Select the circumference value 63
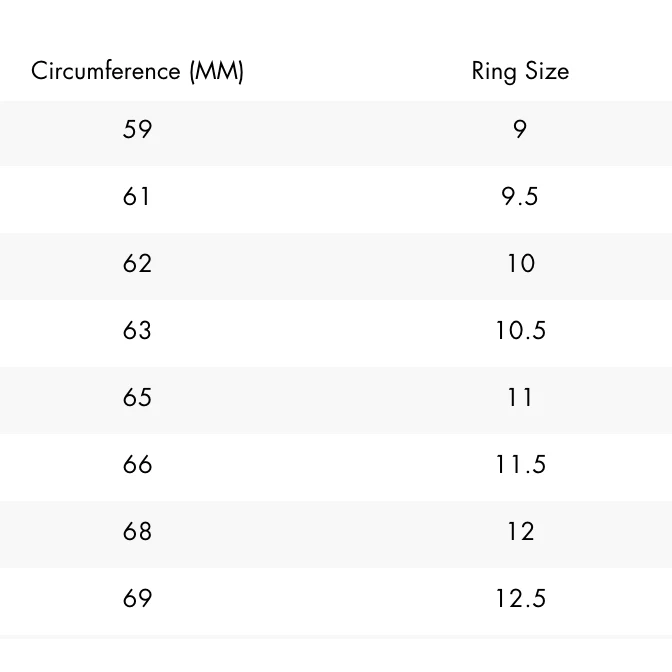 click(137, 331)
